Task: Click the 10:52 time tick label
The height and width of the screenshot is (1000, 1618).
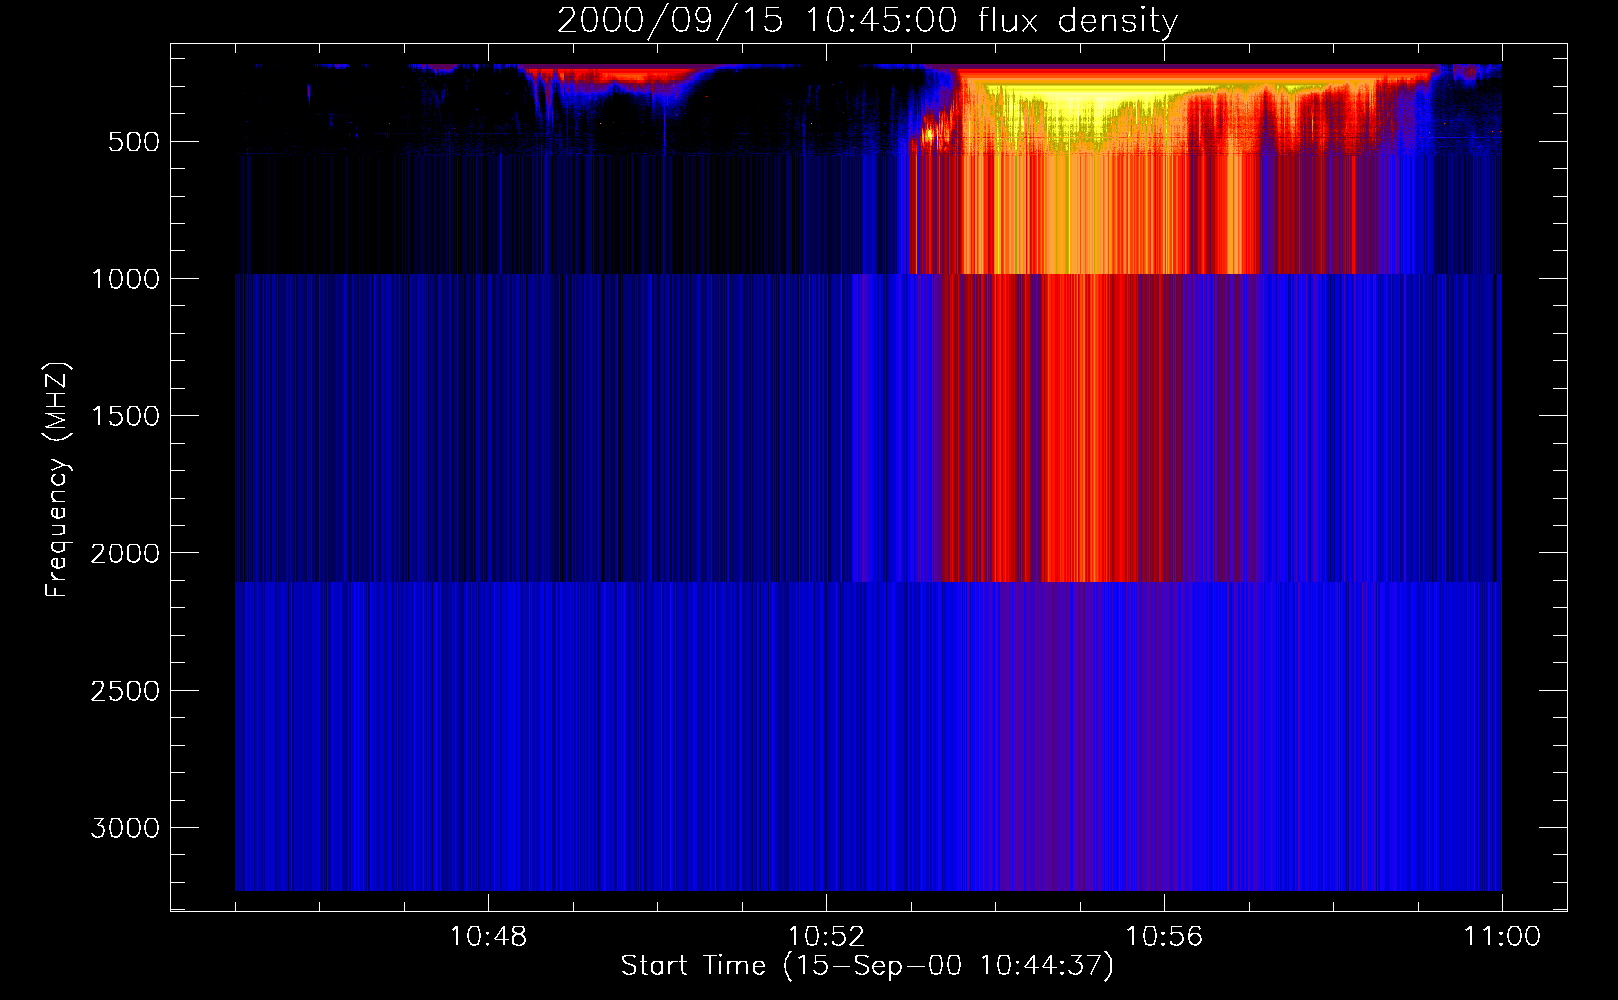Action: click(x=826, y=937)
